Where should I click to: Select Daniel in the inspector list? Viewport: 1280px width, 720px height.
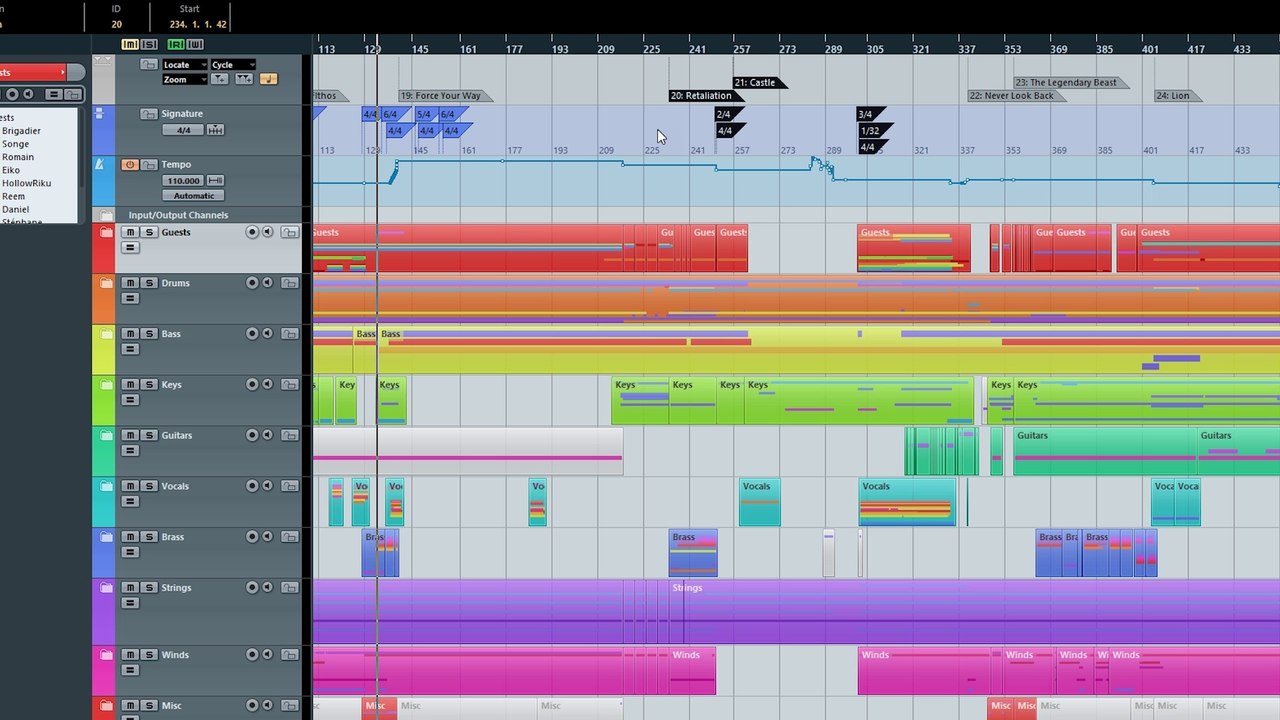click(15, 210)
